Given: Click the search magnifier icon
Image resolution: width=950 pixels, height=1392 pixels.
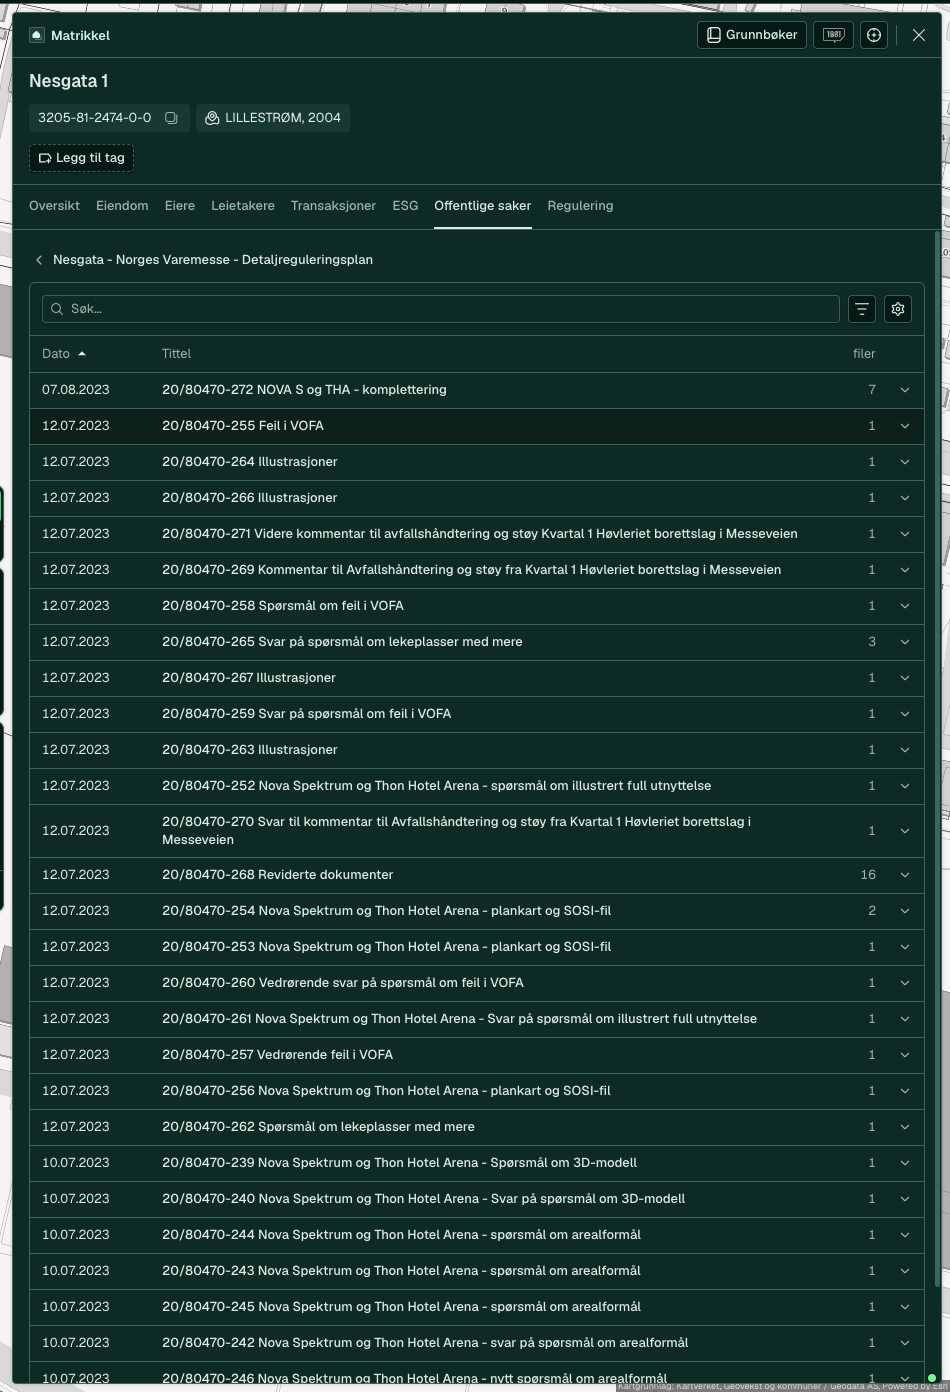Looking at the screenshot, I should click(x=57, y=309).
